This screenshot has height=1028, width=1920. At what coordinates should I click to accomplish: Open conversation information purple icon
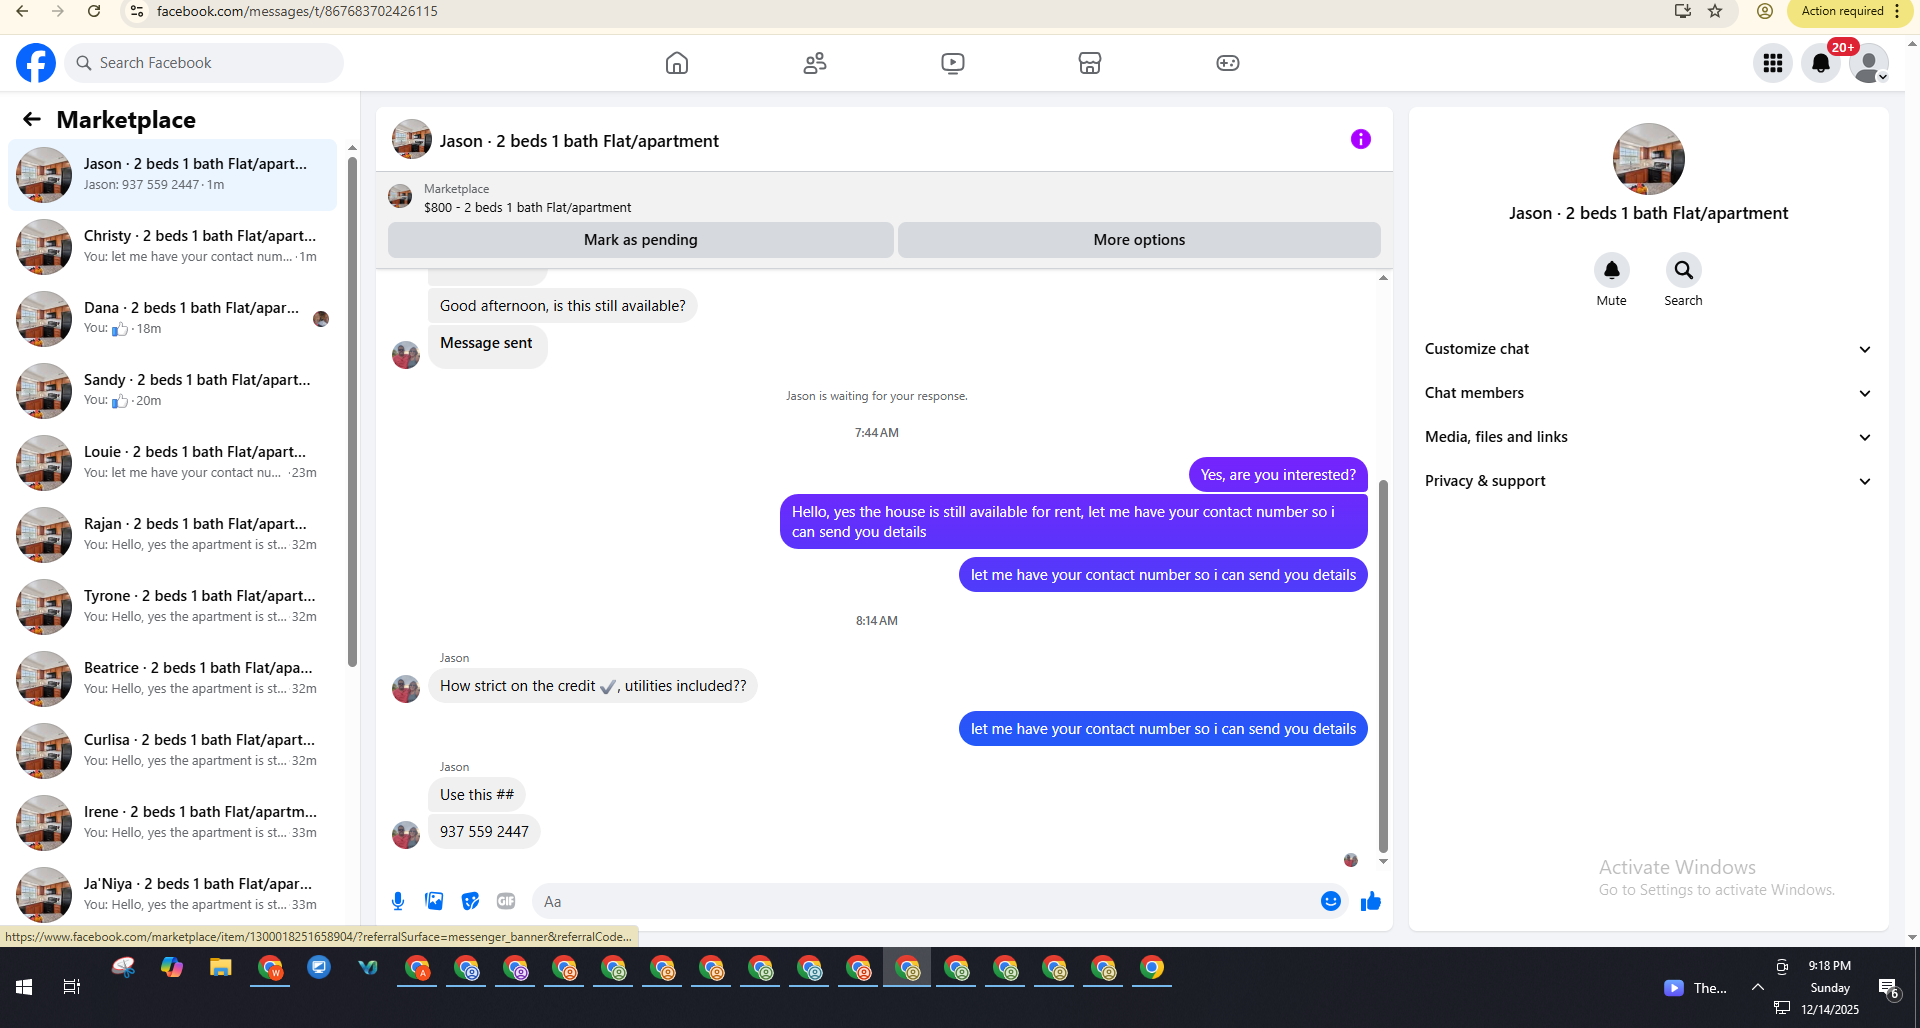point(1361,139)
